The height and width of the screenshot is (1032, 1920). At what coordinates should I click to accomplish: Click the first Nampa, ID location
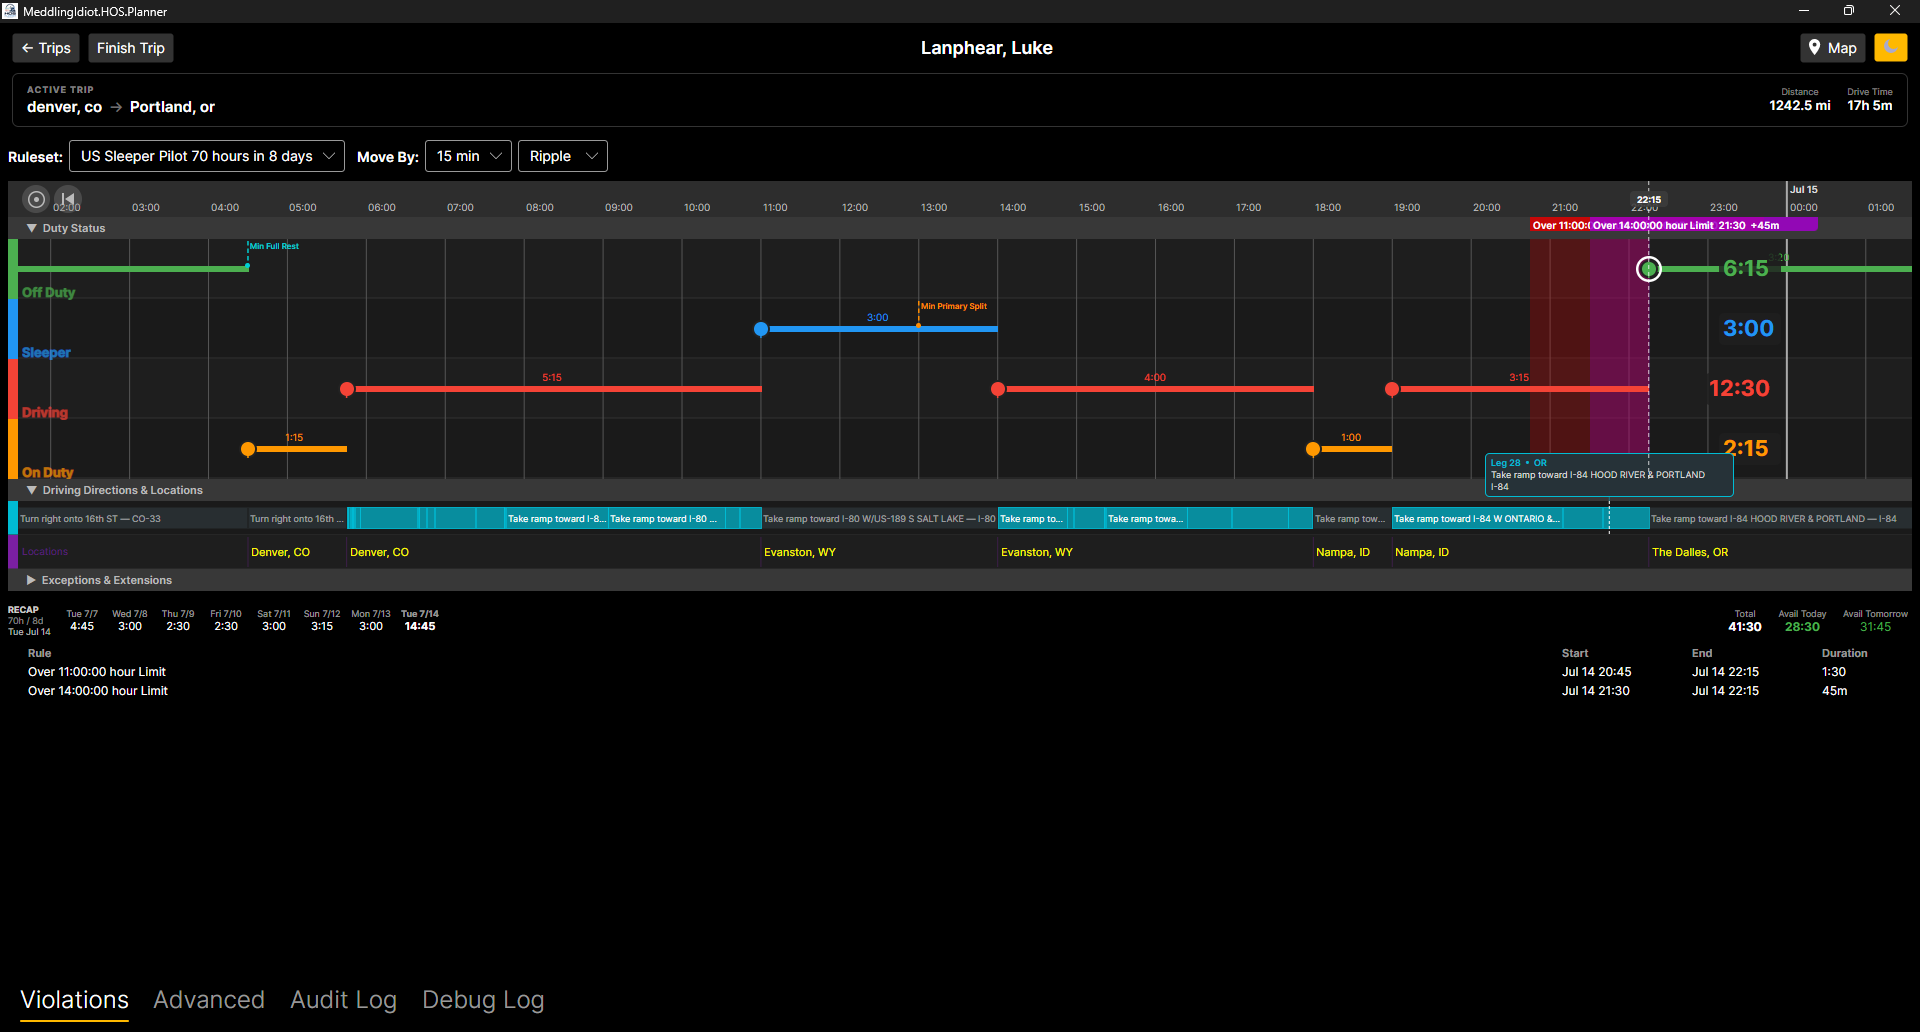[x=1343, y=552]
